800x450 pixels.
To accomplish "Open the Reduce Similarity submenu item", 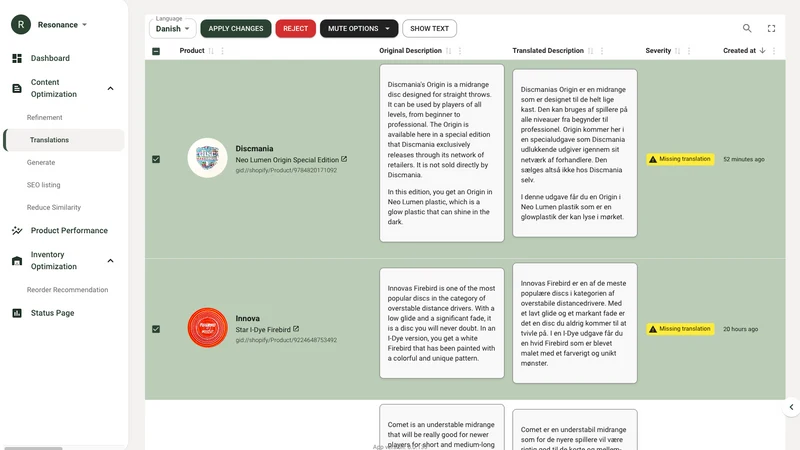I will coord(54,207).
